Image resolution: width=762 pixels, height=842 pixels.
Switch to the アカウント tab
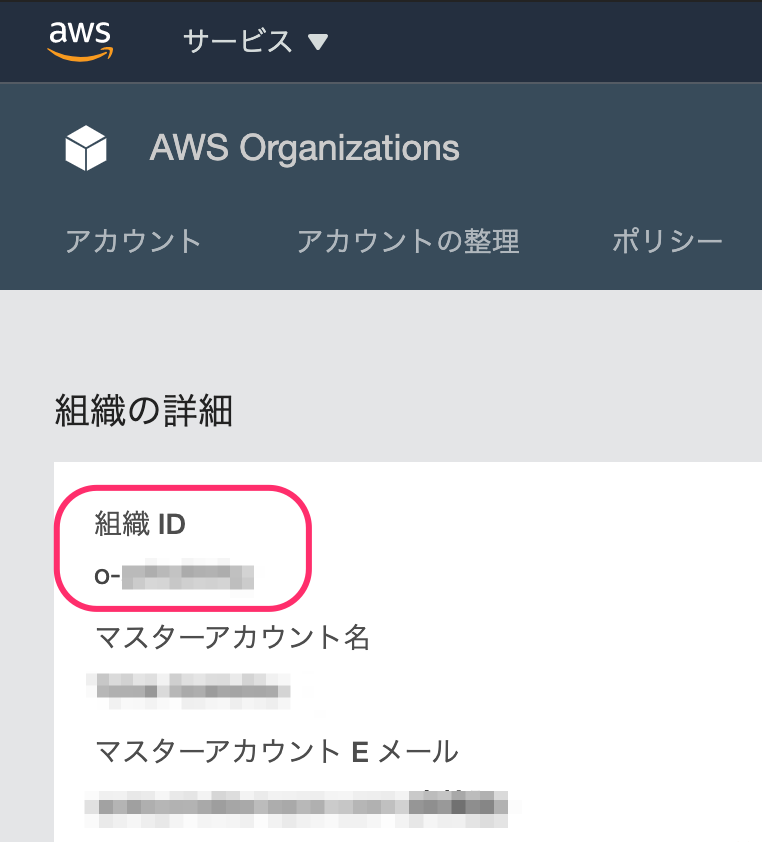133,241
